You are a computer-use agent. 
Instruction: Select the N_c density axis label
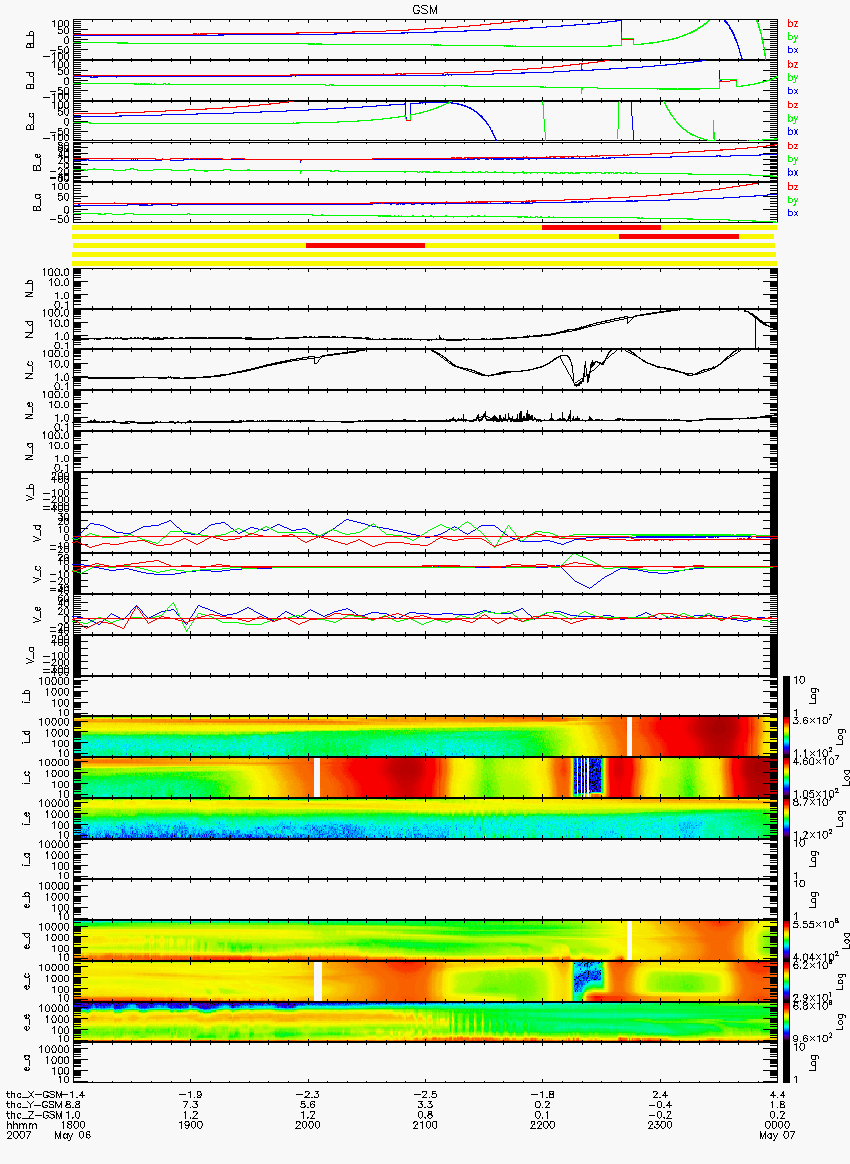coord(30,370)
